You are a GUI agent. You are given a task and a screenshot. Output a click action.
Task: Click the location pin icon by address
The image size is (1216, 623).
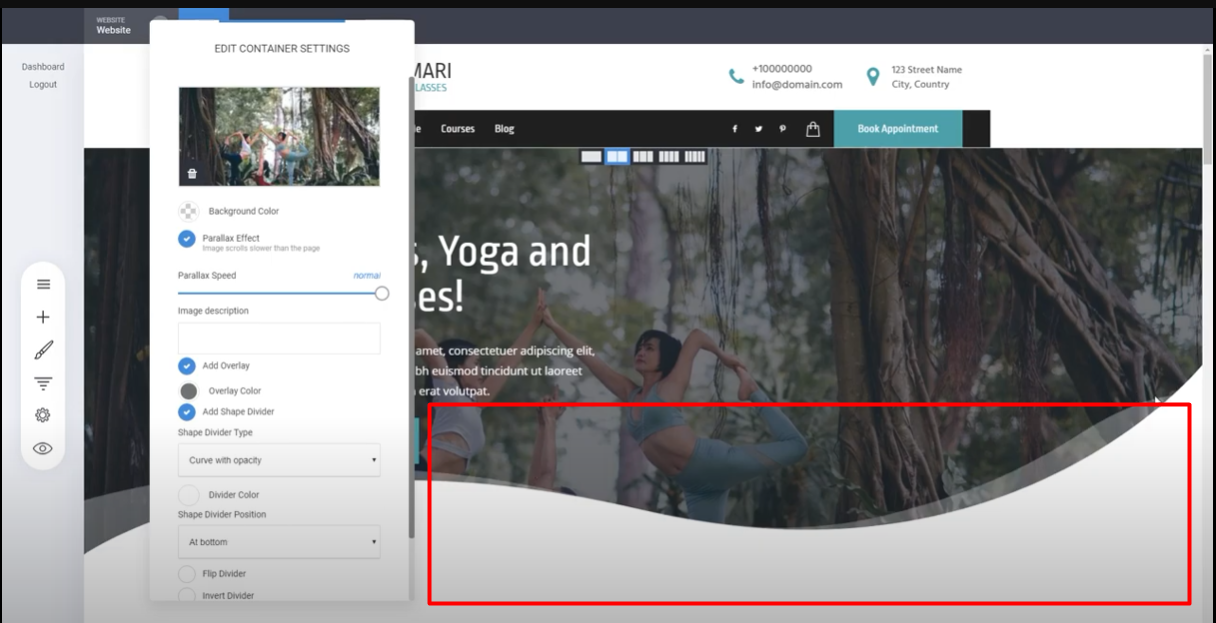[873, 76]
